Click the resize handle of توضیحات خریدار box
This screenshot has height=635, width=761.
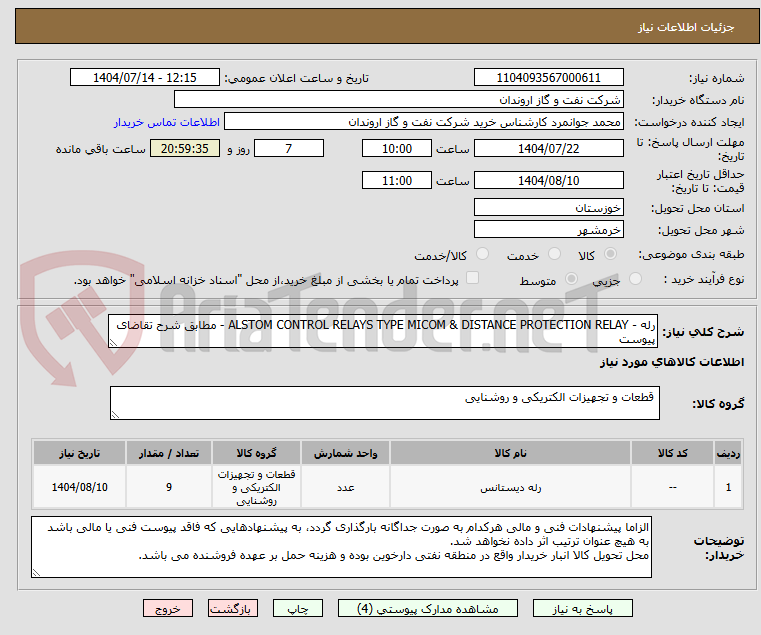(36, 573)
